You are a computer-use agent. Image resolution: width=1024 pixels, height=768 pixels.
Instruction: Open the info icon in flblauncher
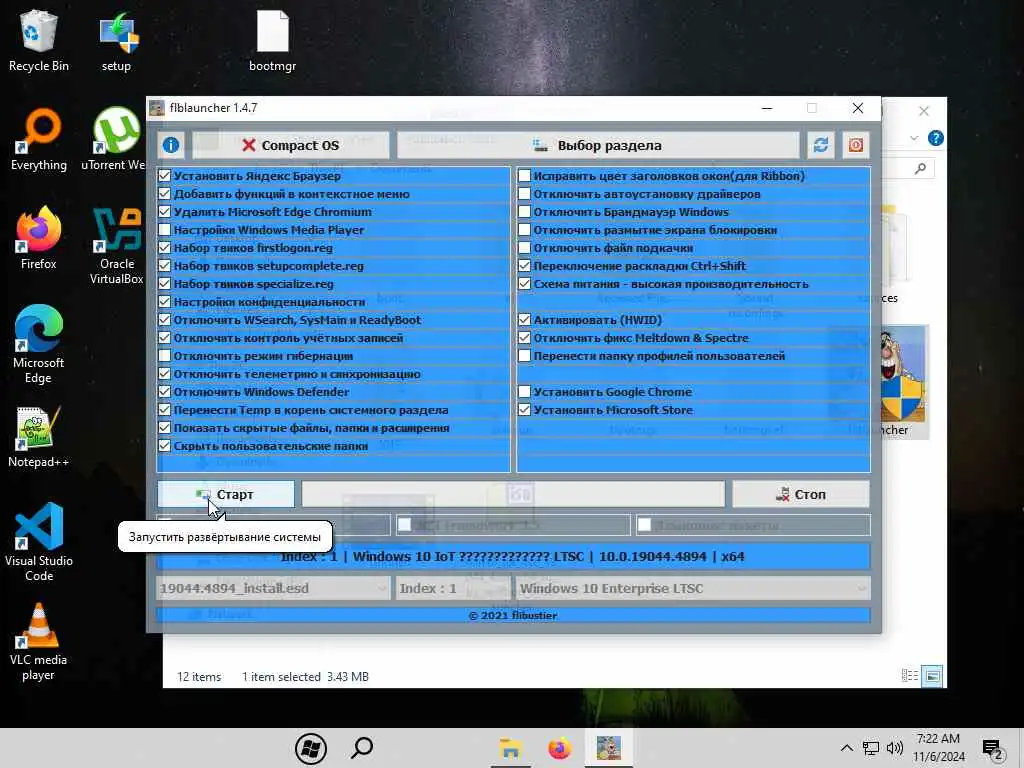[x=171, y=145]
